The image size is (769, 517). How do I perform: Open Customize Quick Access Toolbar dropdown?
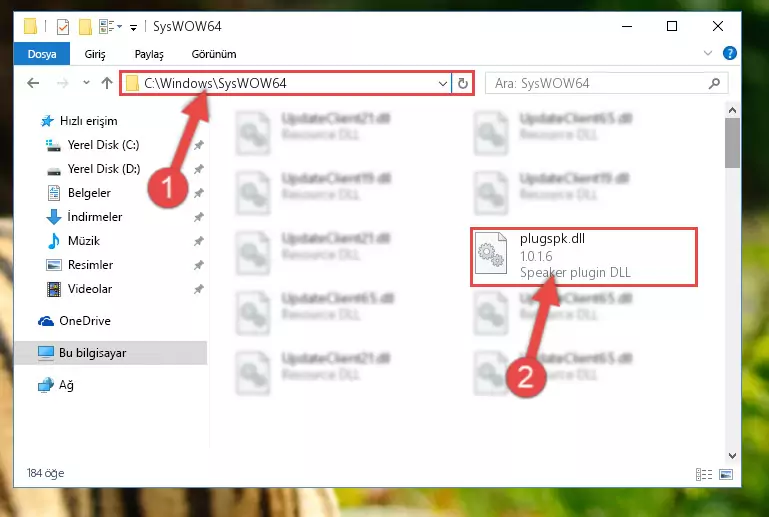pos(133,27)
